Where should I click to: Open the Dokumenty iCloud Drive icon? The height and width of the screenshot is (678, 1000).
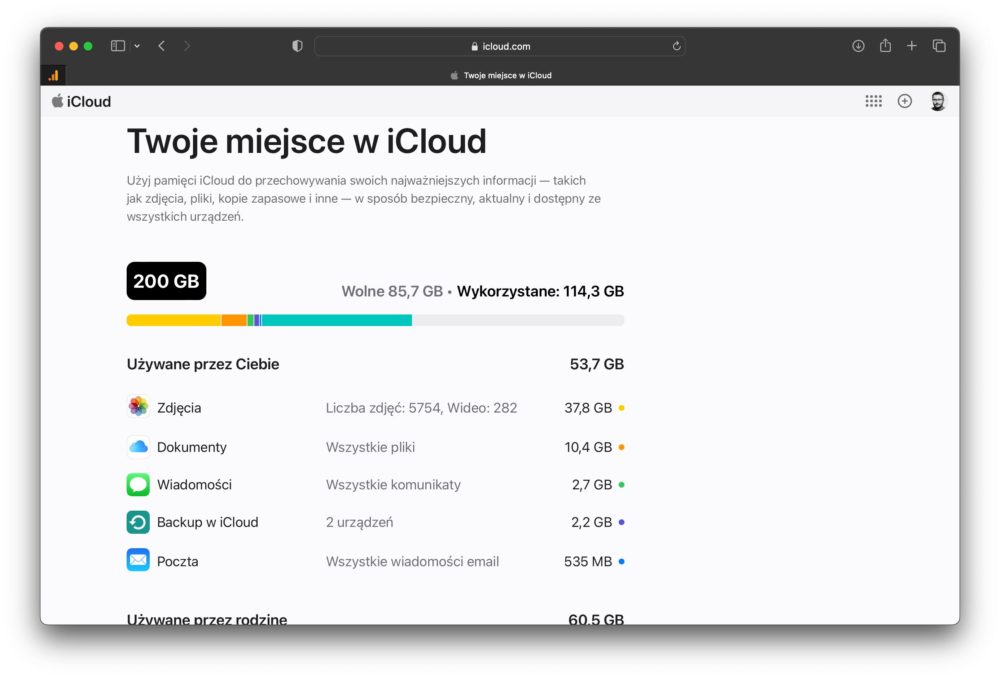point(138,446)
